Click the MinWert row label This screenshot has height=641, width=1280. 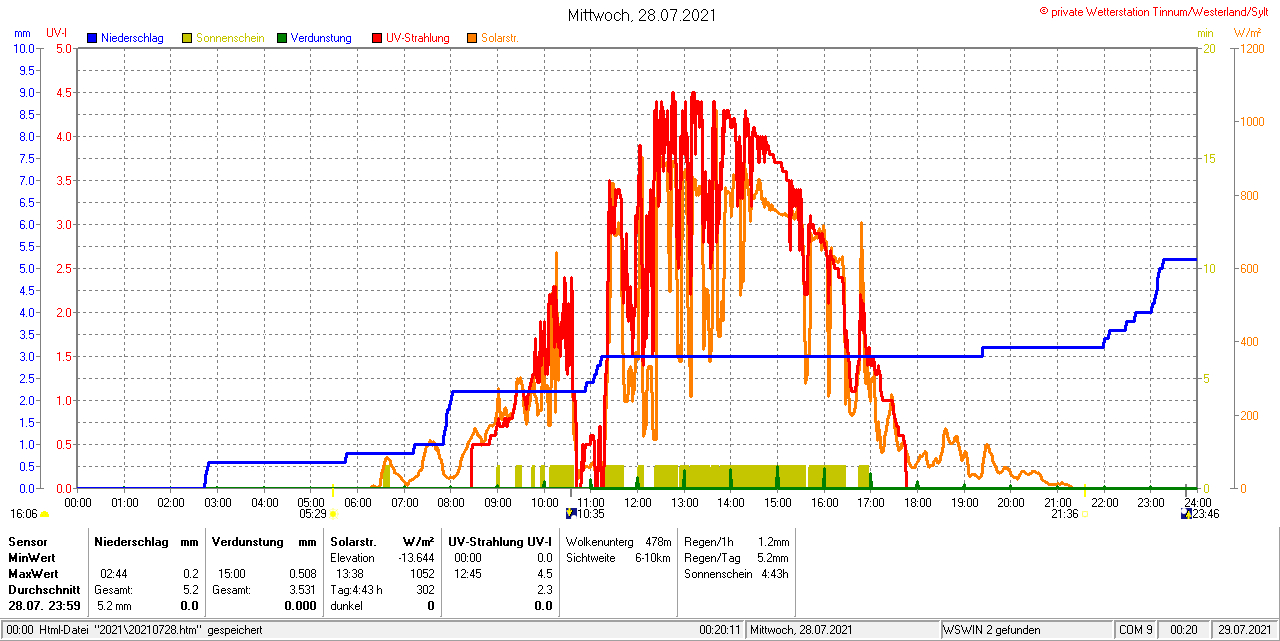(x=31, y=557)
